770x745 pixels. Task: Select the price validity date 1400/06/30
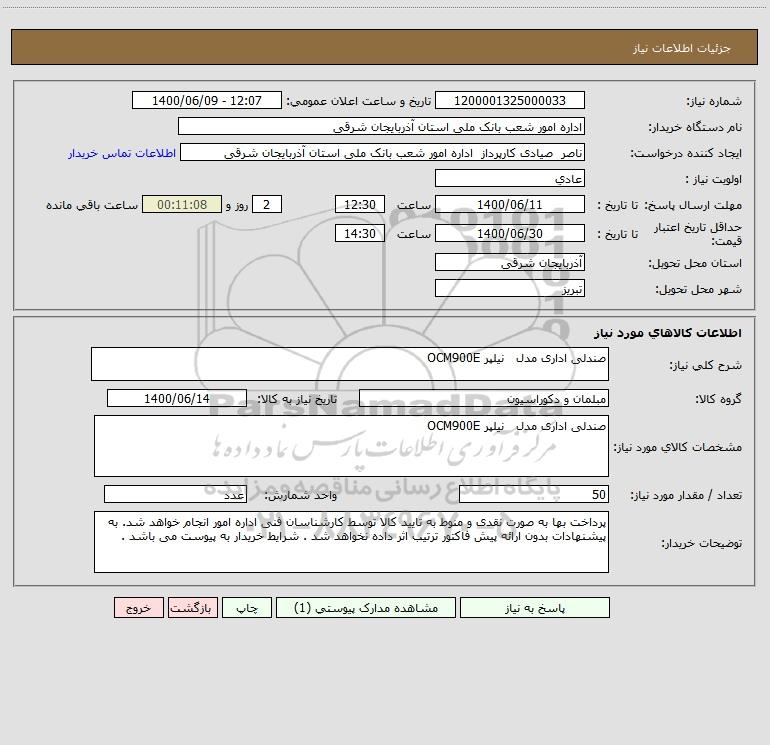click(510, 234)
